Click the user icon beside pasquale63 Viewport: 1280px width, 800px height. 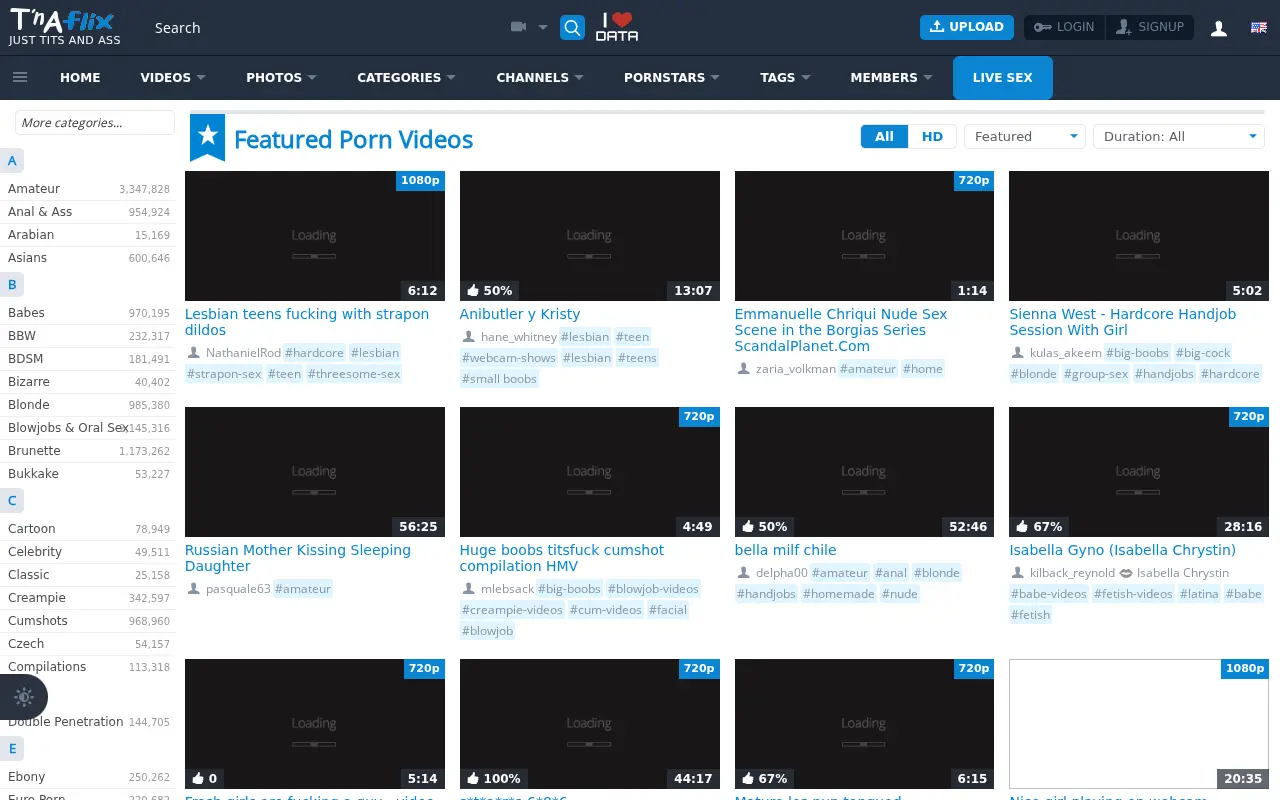(x=194, y=589)
